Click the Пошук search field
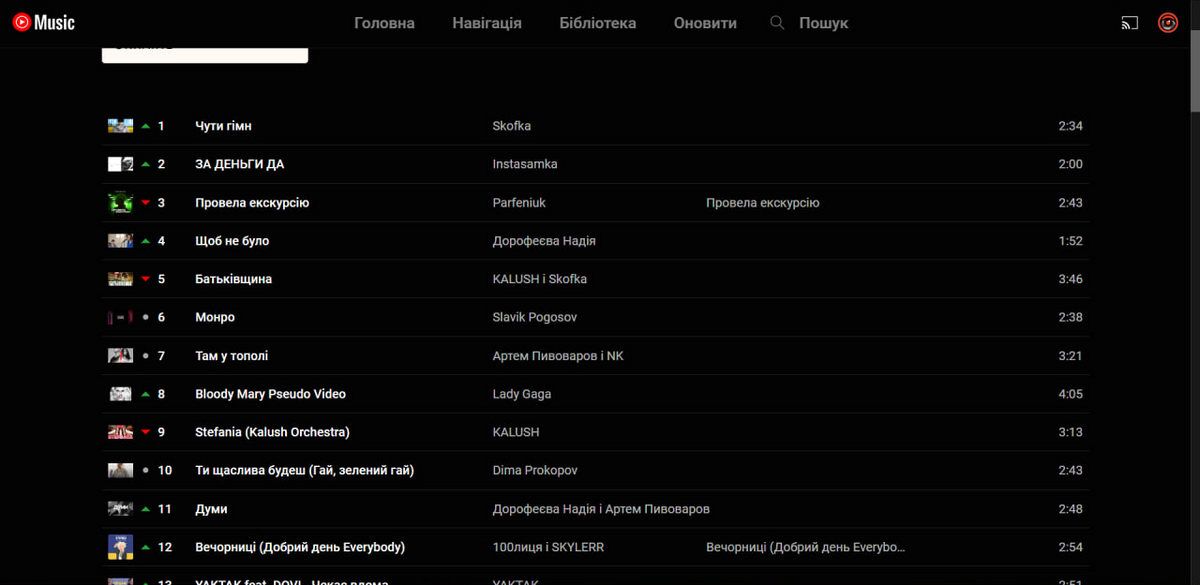Image resolution: width=1200 pixels, height=585 pixels. (x=823, y=23)
